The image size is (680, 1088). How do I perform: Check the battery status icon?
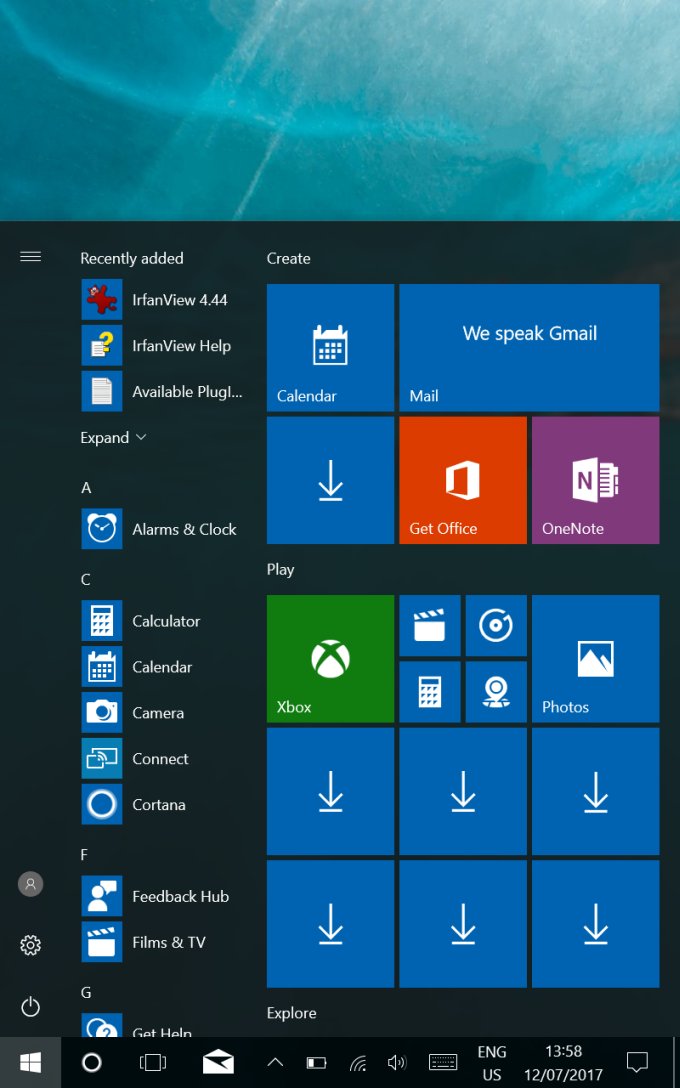tap(316, 1062)
